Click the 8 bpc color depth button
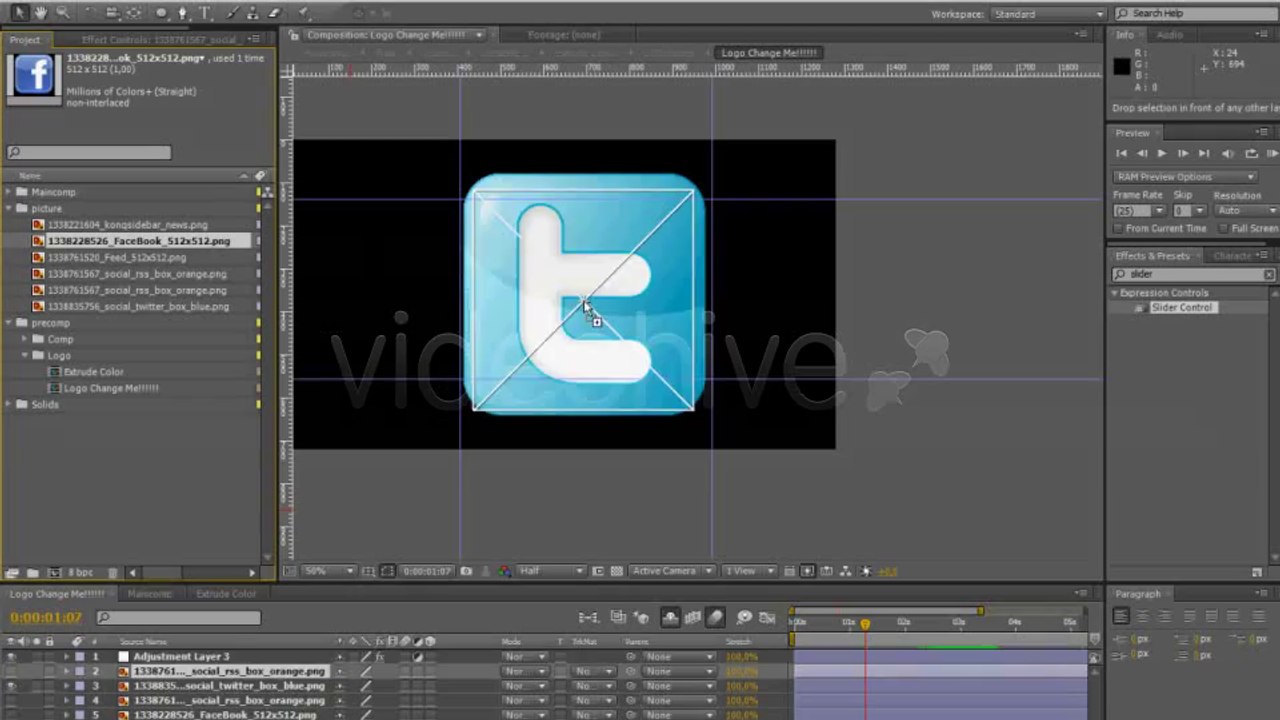The width and height of the screenshot is (1280, 720). click(80, 572)
